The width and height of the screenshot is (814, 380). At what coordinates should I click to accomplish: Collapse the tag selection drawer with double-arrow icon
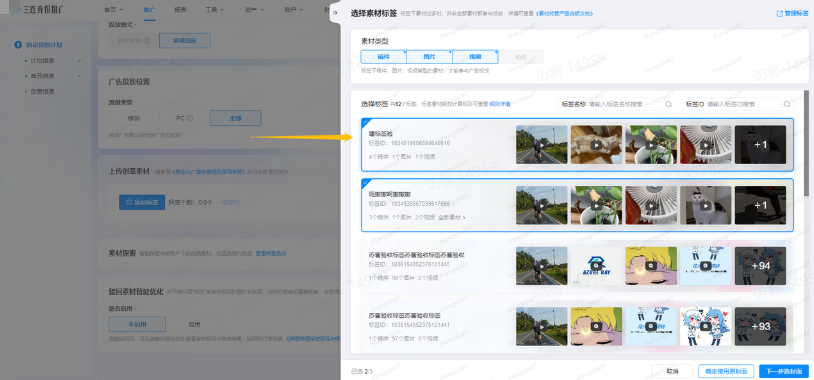point(335,13)
